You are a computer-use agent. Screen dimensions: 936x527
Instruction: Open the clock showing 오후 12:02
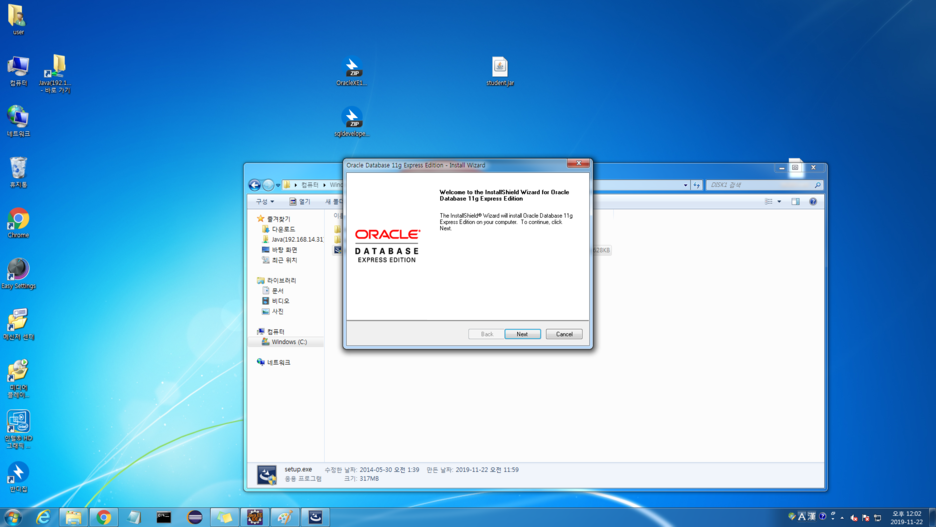(906, 517)
